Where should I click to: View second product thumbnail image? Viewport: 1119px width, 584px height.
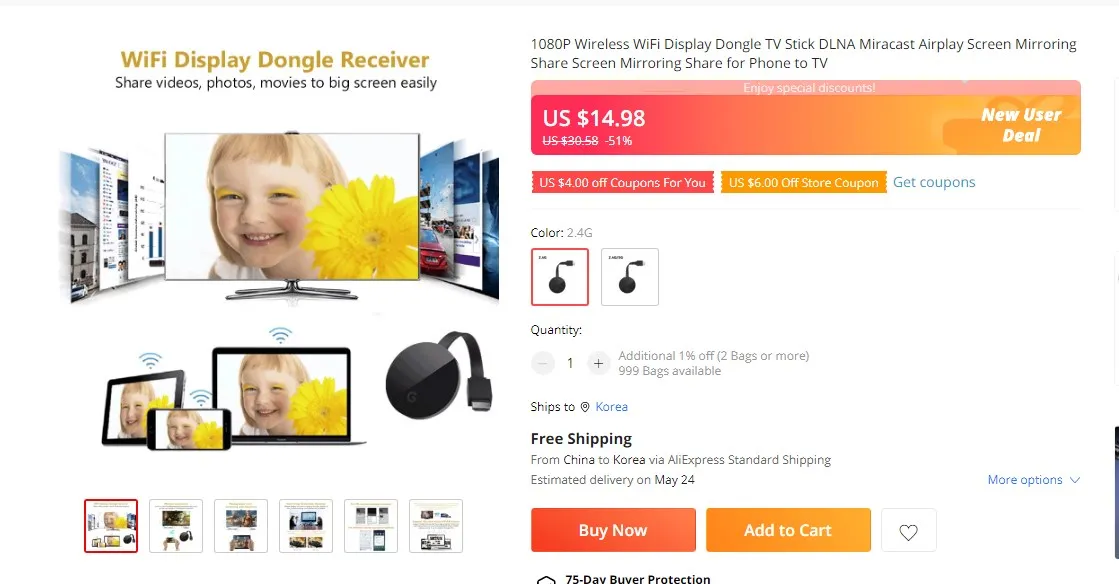(x=176, y=526)
